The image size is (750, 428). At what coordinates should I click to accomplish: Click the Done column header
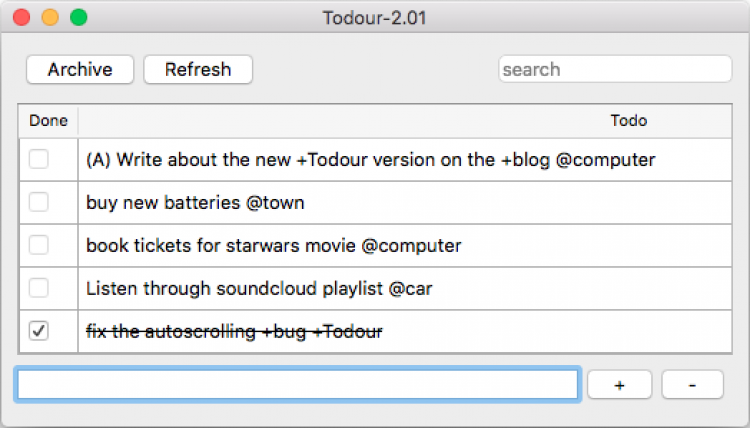click(x=48, y=121)
